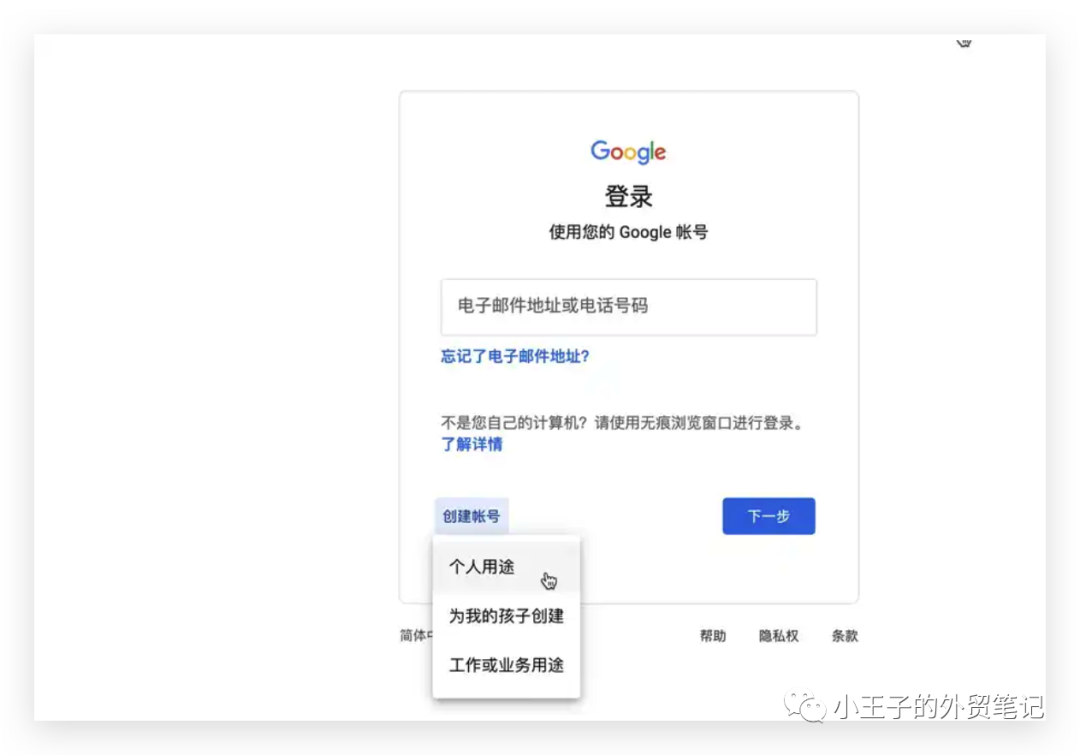Image resolution: width=1080 pixels, height=755 pixels.
Task: Click the 创建帐号 button
Action: click(472, 516)
